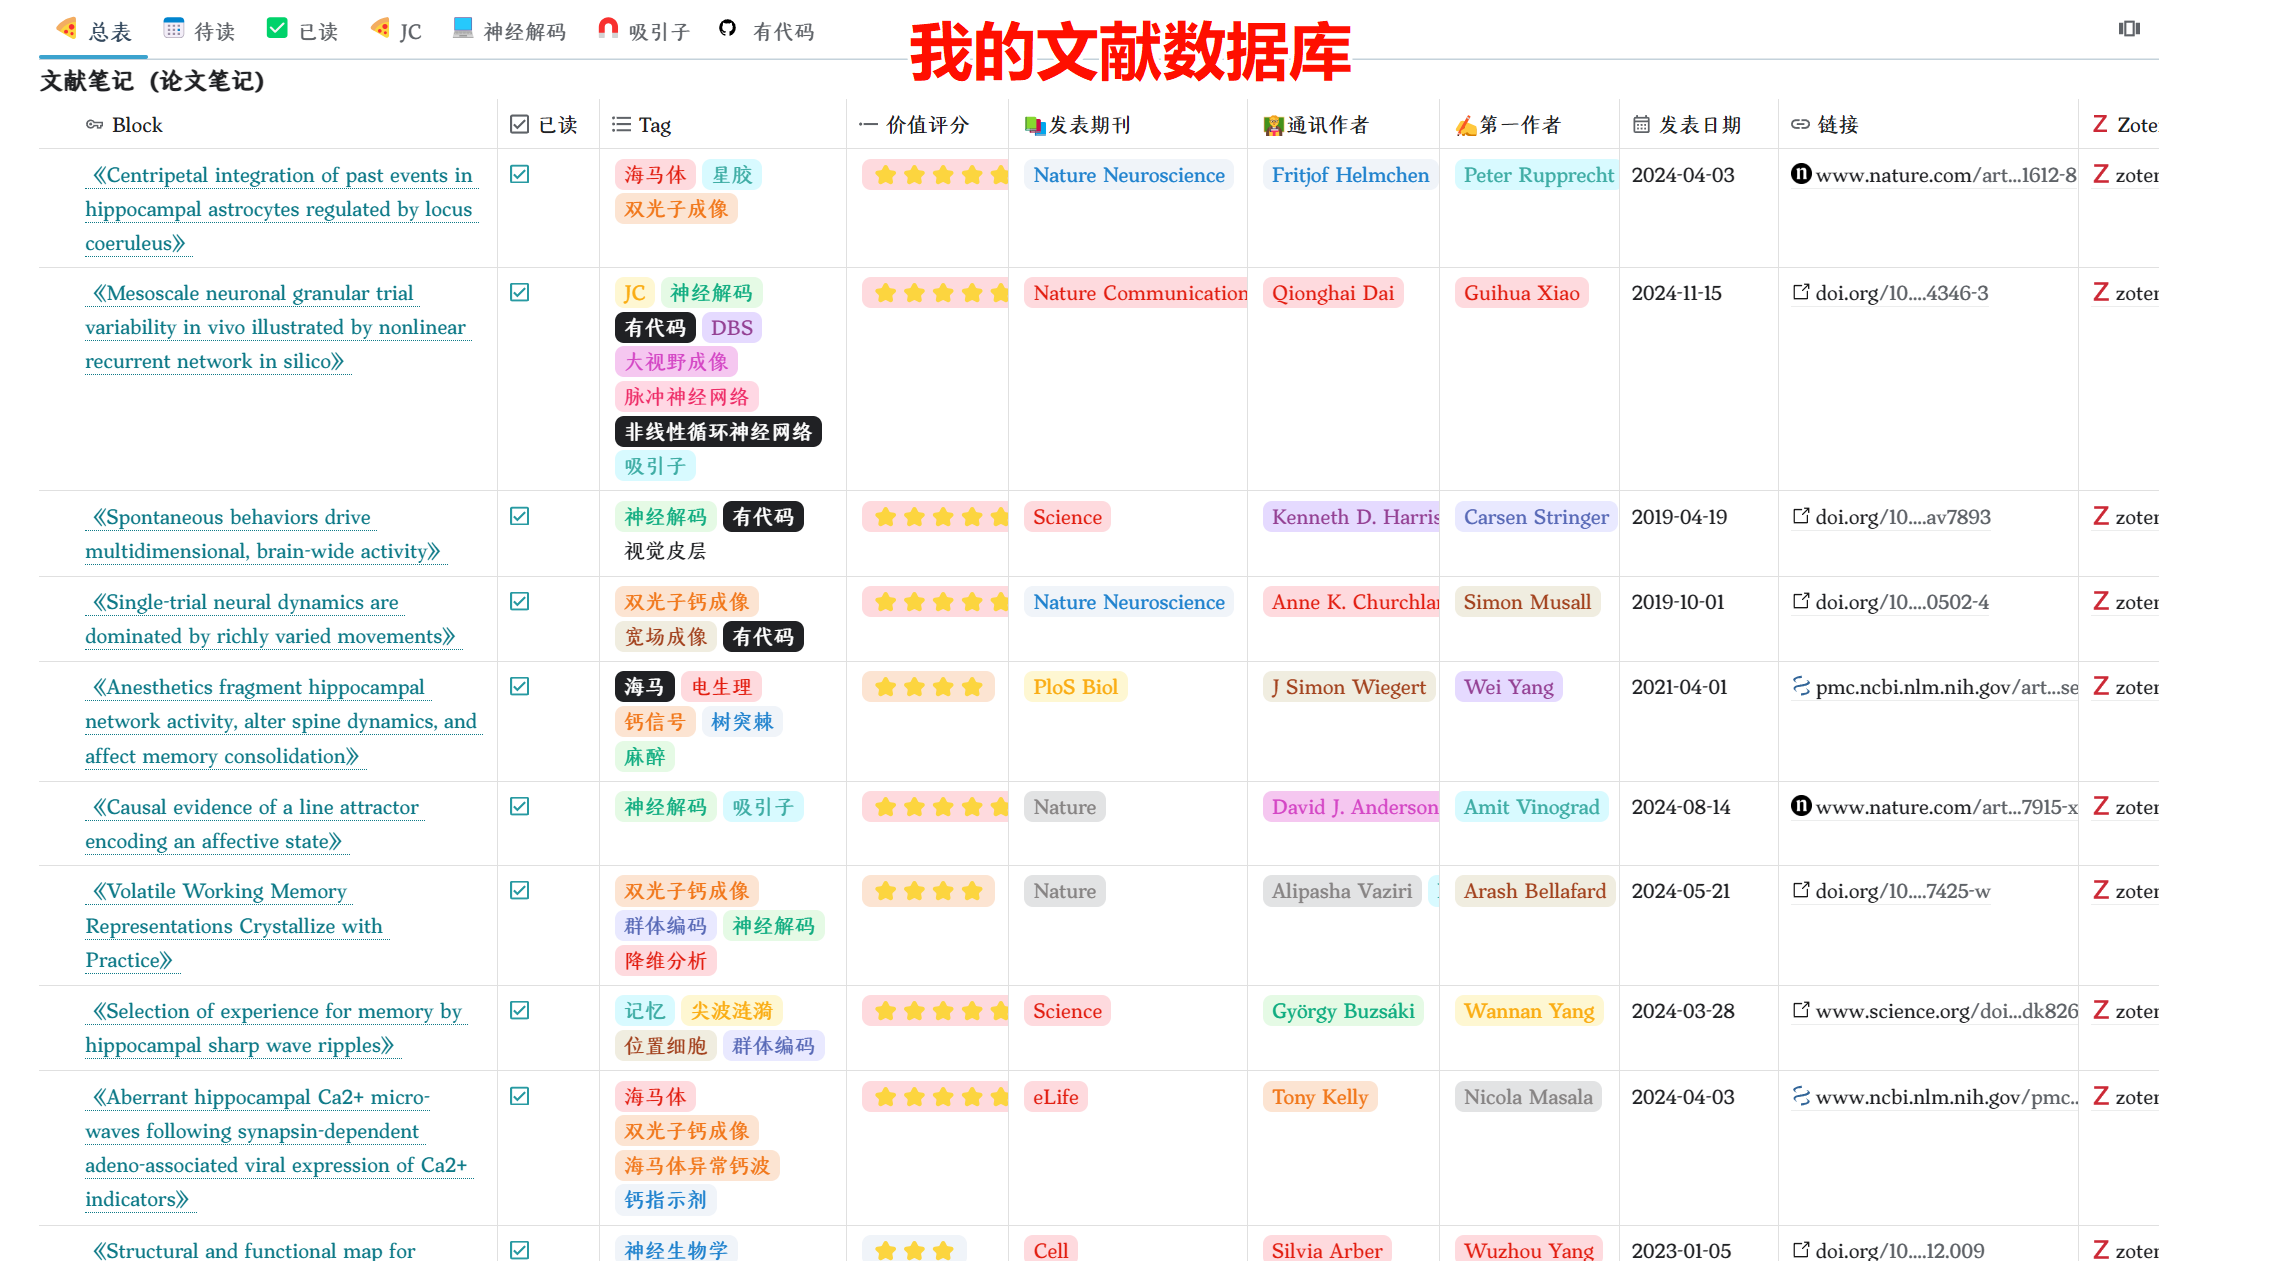
Task: Click star rating of Anesthetics fragment hippocampal row
Action: tap(928, 687)
